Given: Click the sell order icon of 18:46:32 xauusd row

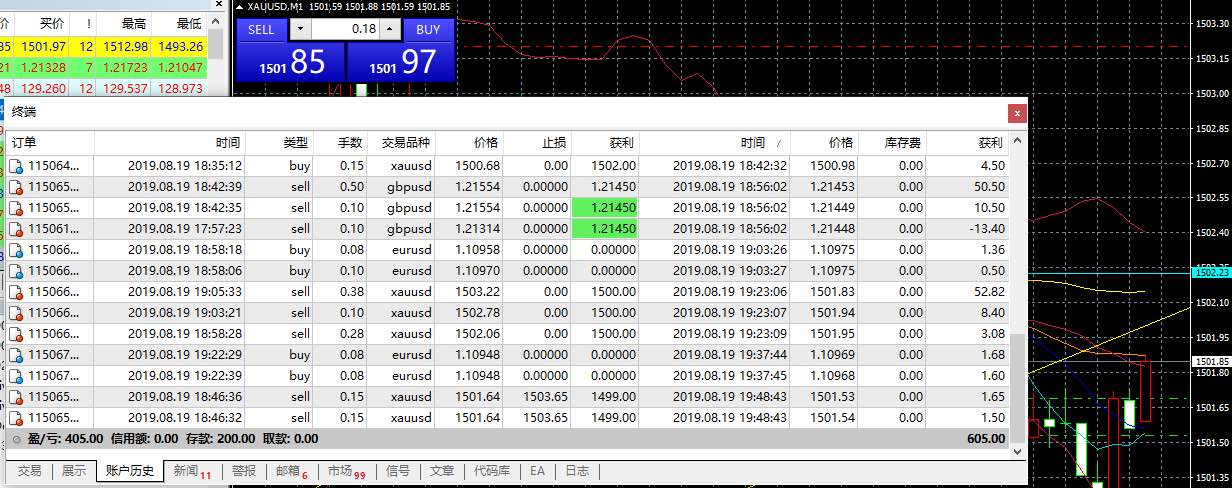Looking at the screenshot, I should (15, 418).
